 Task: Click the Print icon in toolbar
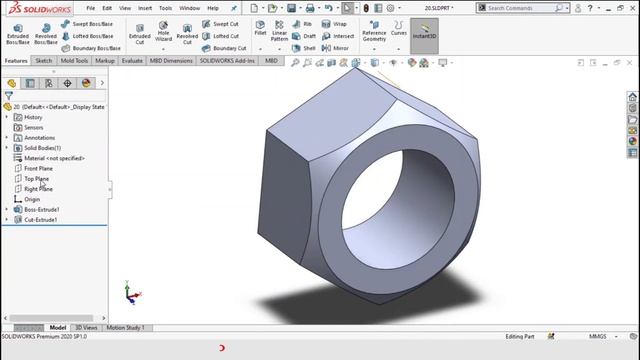(310, 8)
